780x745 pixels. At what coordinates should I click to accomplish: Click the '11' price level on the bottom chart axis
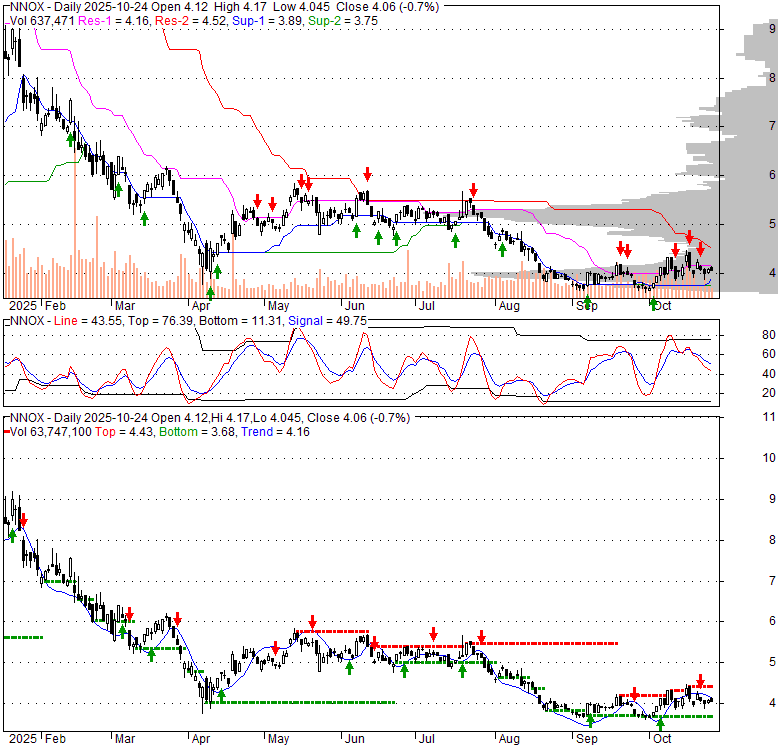(769, 417)
